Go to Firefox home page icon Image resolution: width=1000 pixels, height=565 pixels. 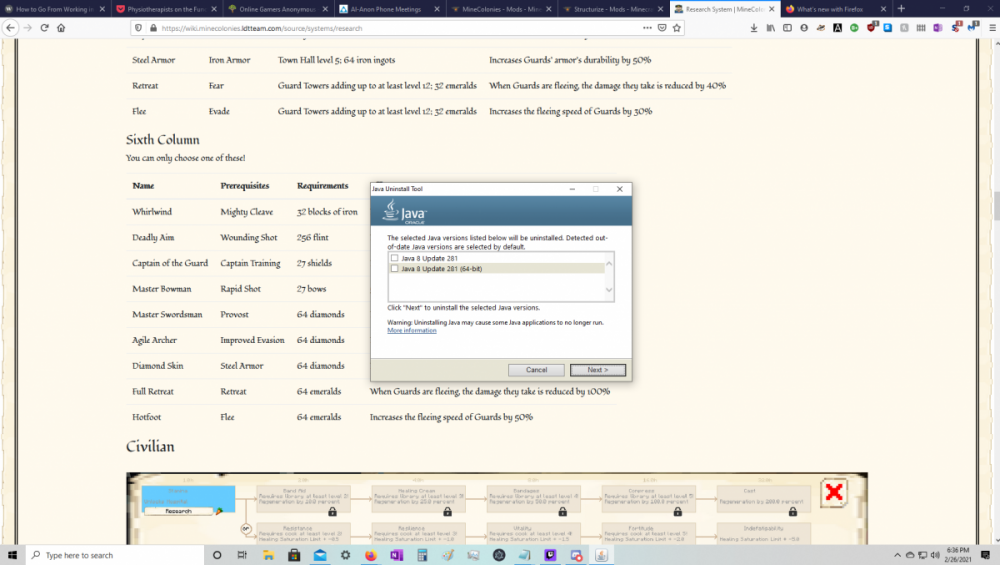coord(61,28)
